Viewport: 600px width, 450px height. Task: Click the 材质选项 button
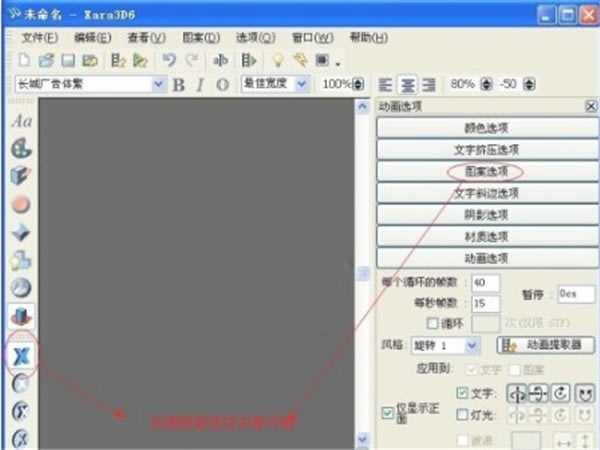(x=488, y=237)
